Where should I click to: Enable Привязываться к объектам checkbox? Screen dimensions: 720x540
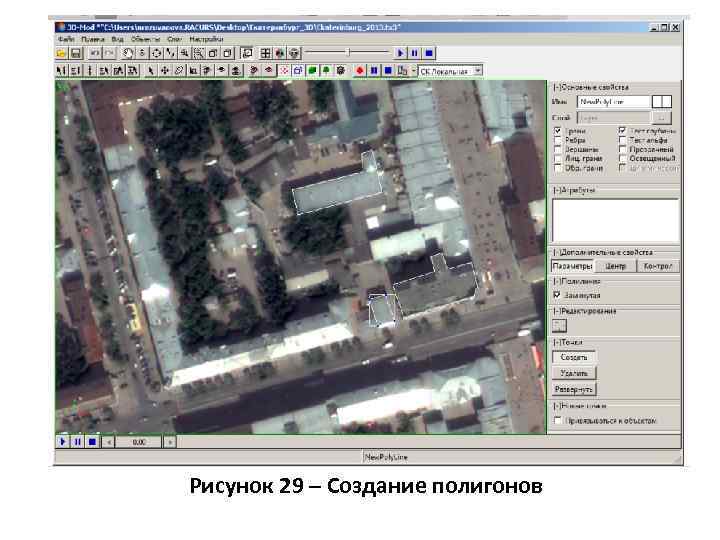click(557, 421)
